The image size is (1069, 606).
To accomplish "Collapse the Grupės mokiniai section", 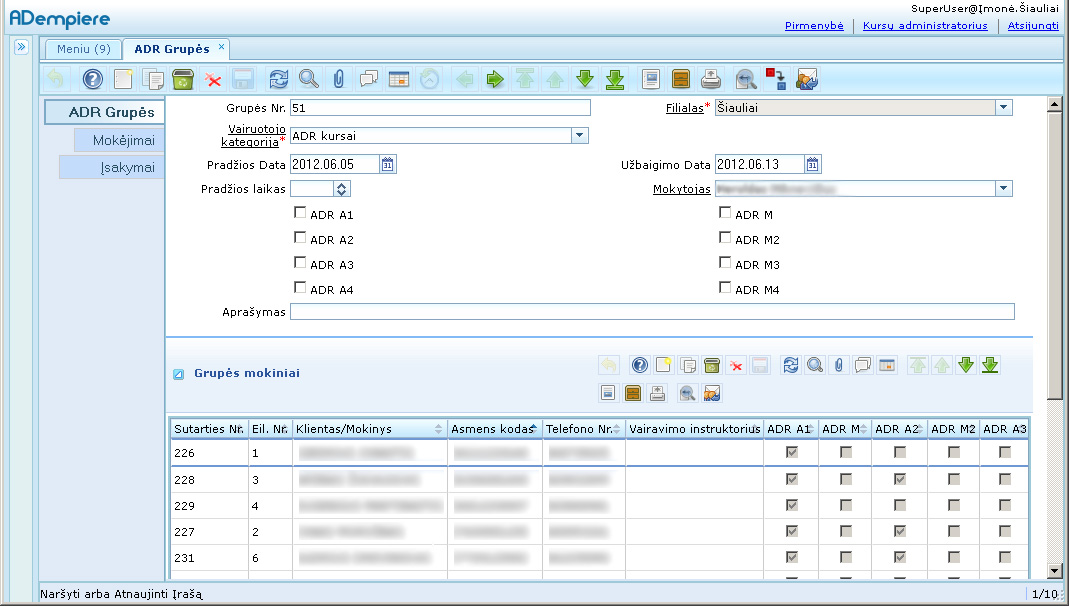I will pyautogui.click(x=179, y=374).
